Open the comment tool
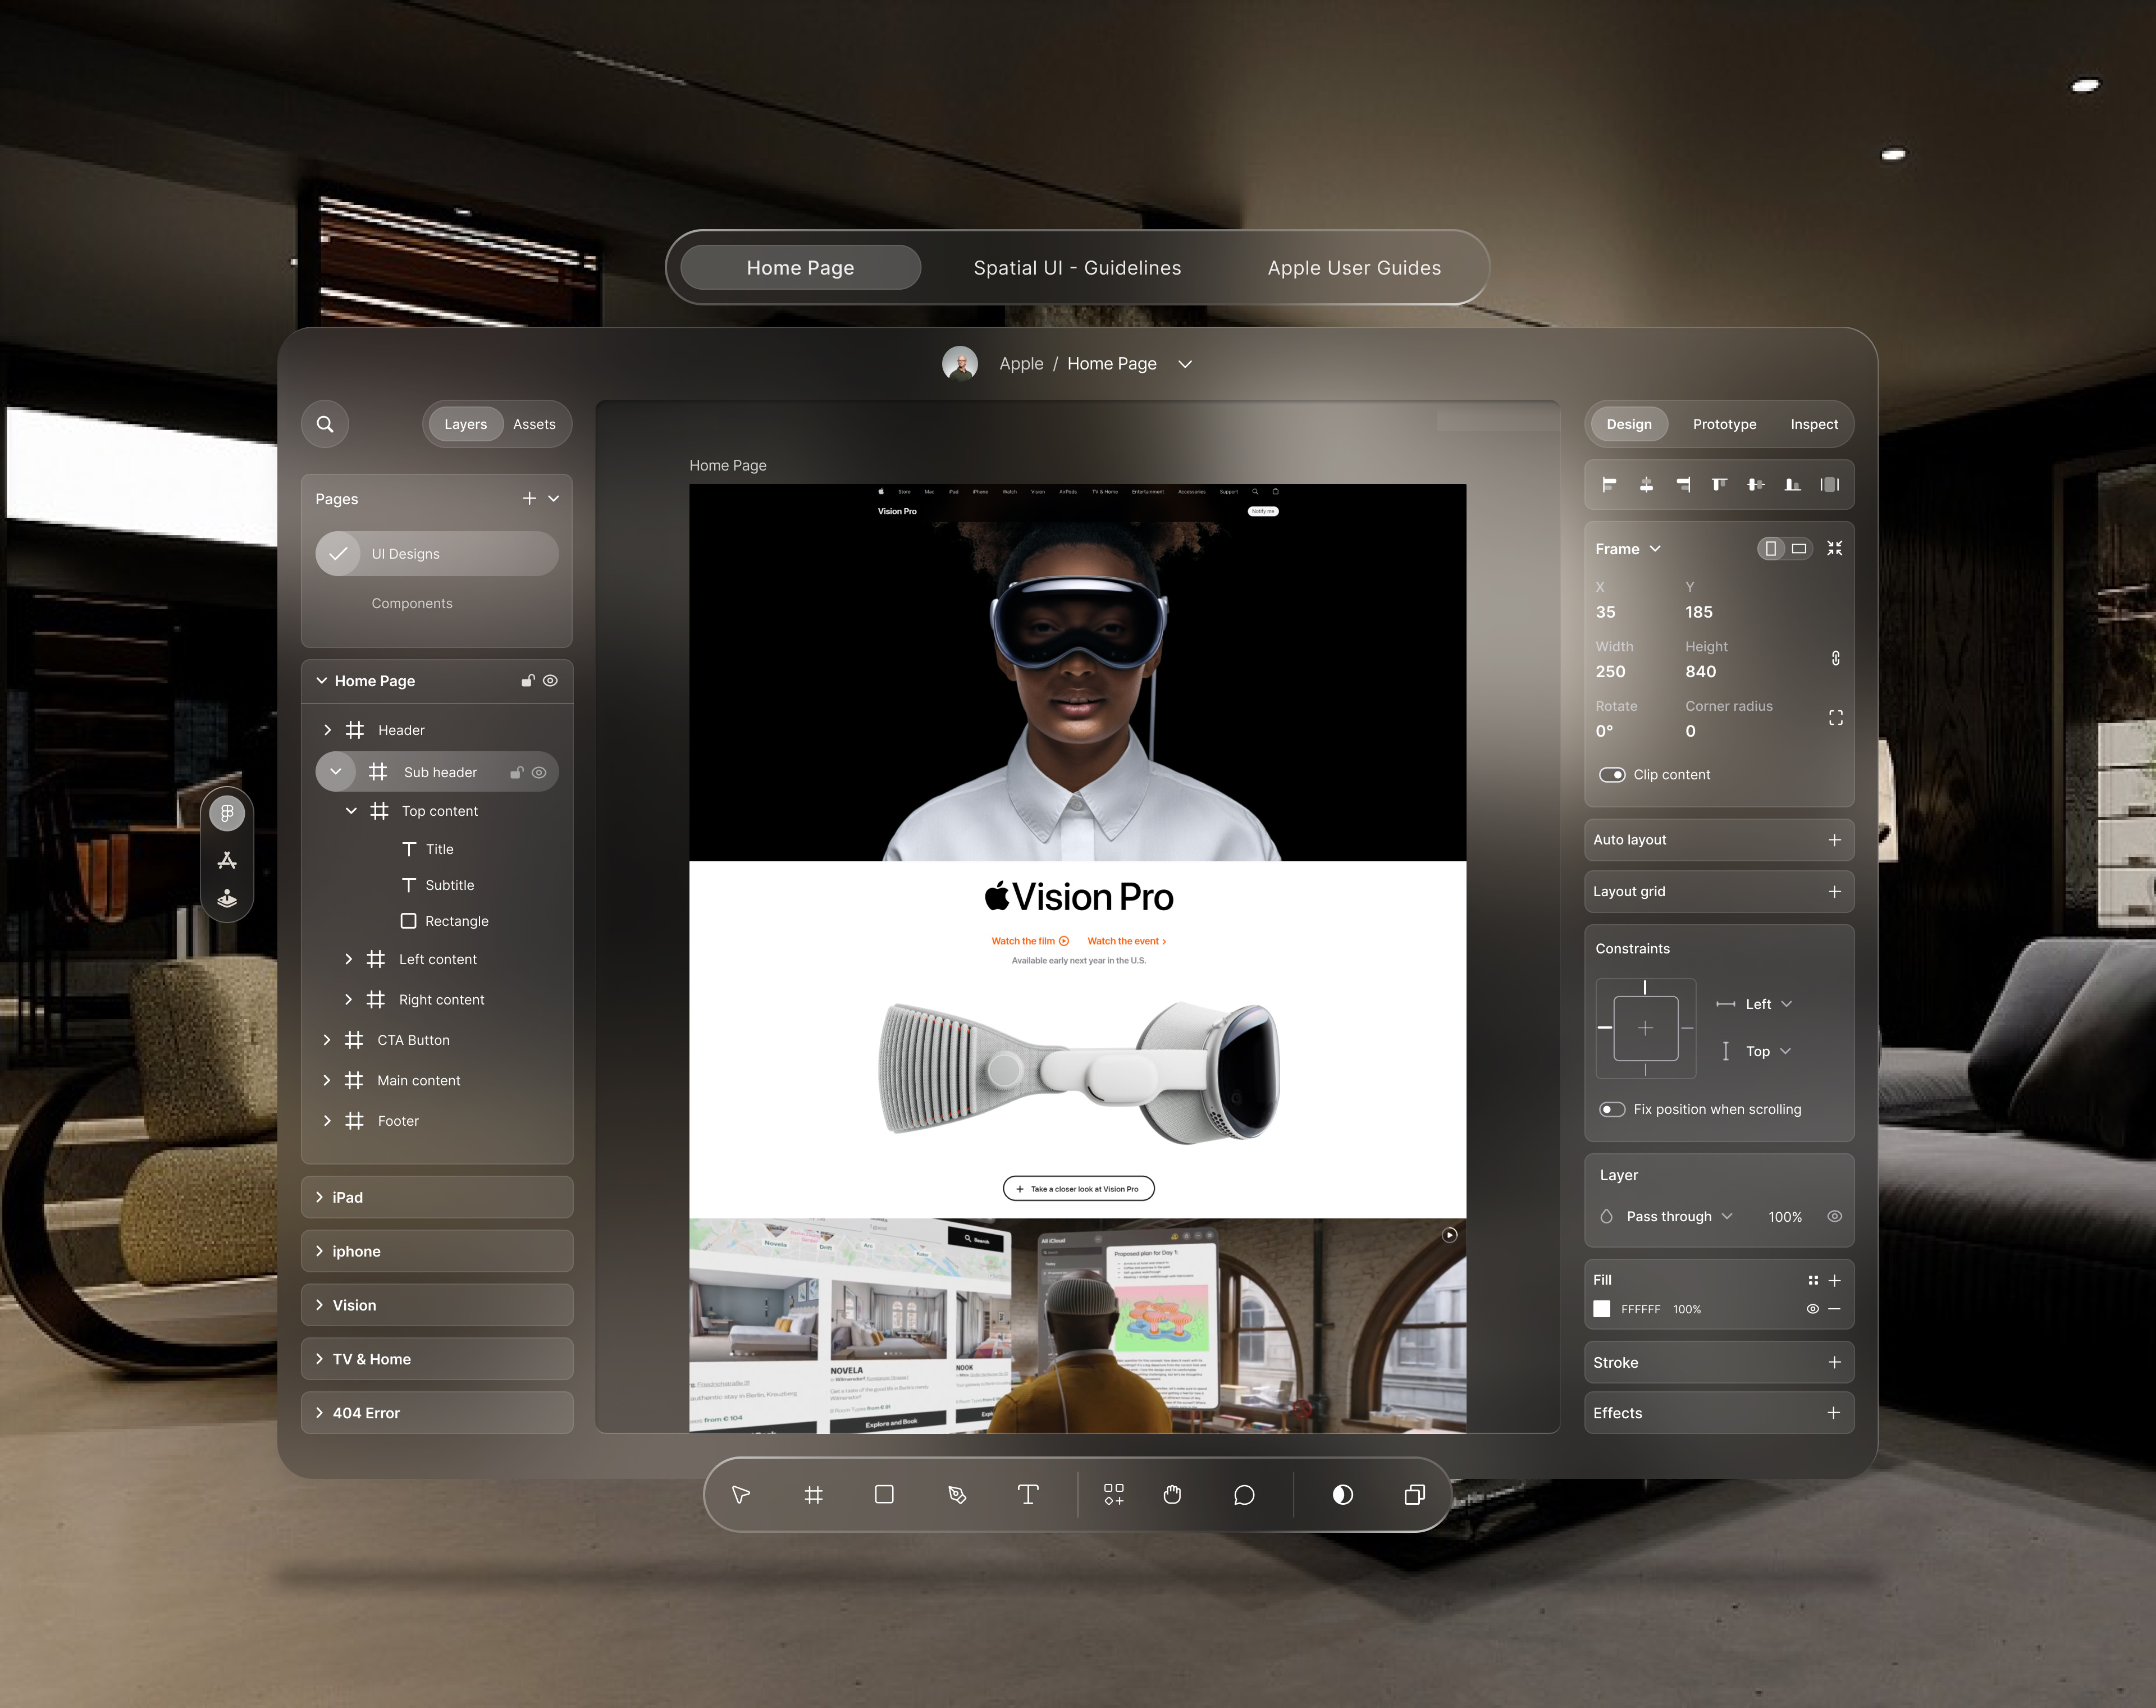This screenshot has height=1708, width=2156. 1244,1494
